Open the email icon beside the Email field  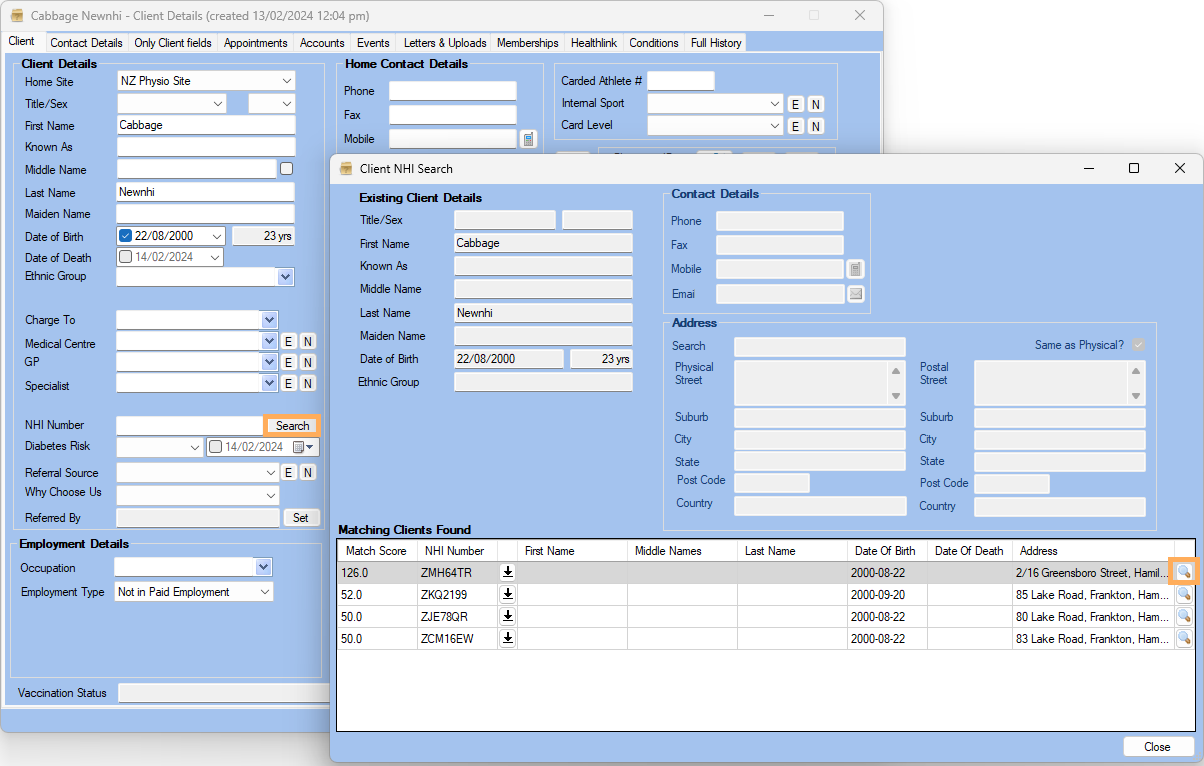(855, 293)
